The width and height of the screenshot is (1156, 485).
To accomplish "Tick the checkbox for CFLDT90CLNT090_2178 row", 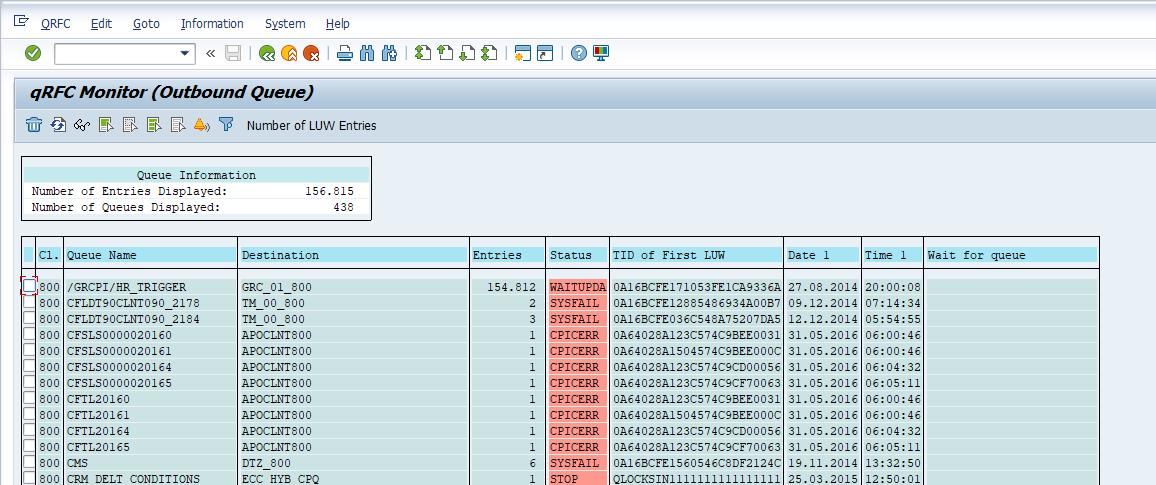I will (x=30, y=303).
